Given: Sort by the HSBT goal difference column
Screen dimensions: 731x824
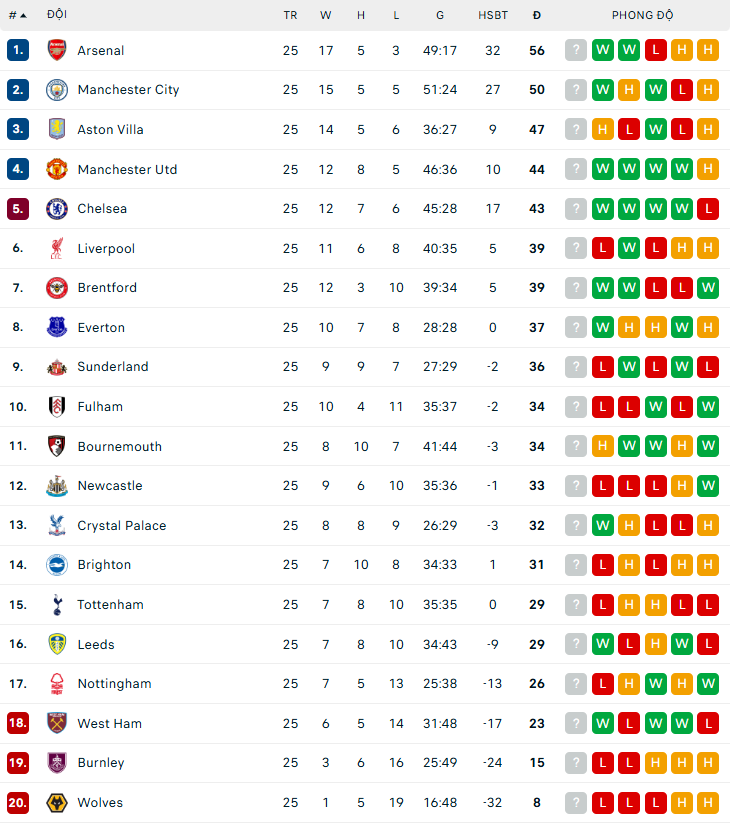Looking at the screenshot, I should pyautogui.click(x=492, y=15).
